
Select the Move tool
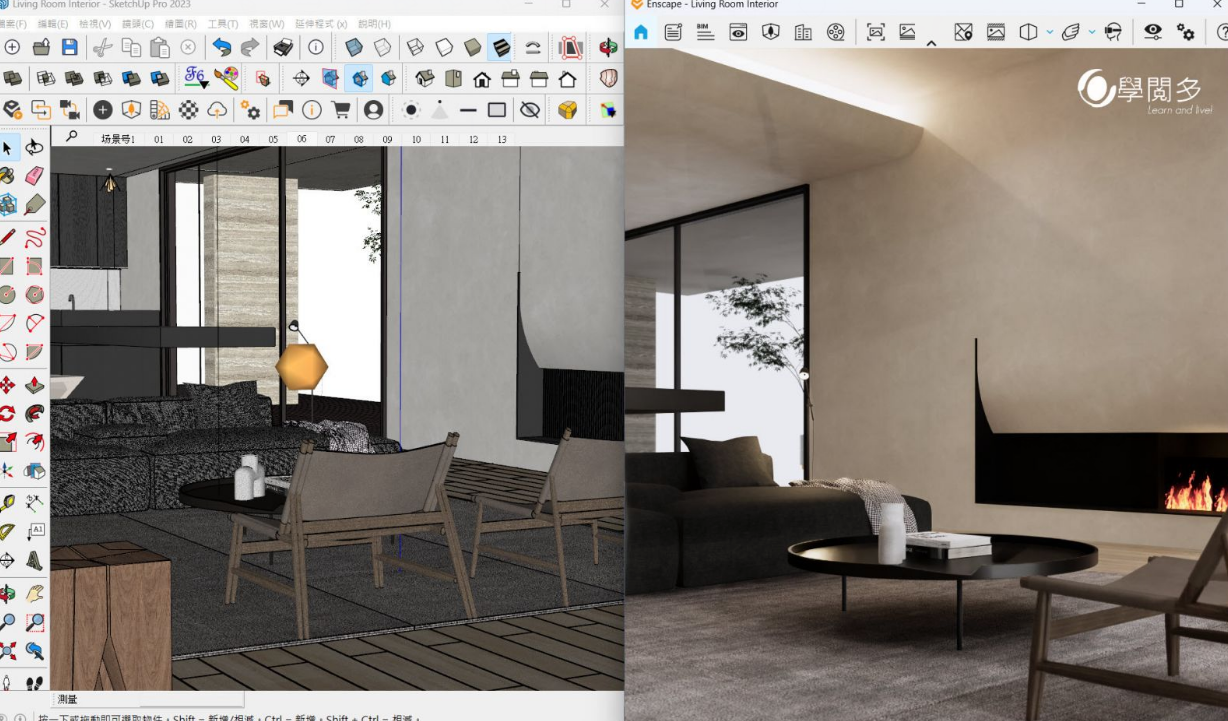tap(8, 385)
